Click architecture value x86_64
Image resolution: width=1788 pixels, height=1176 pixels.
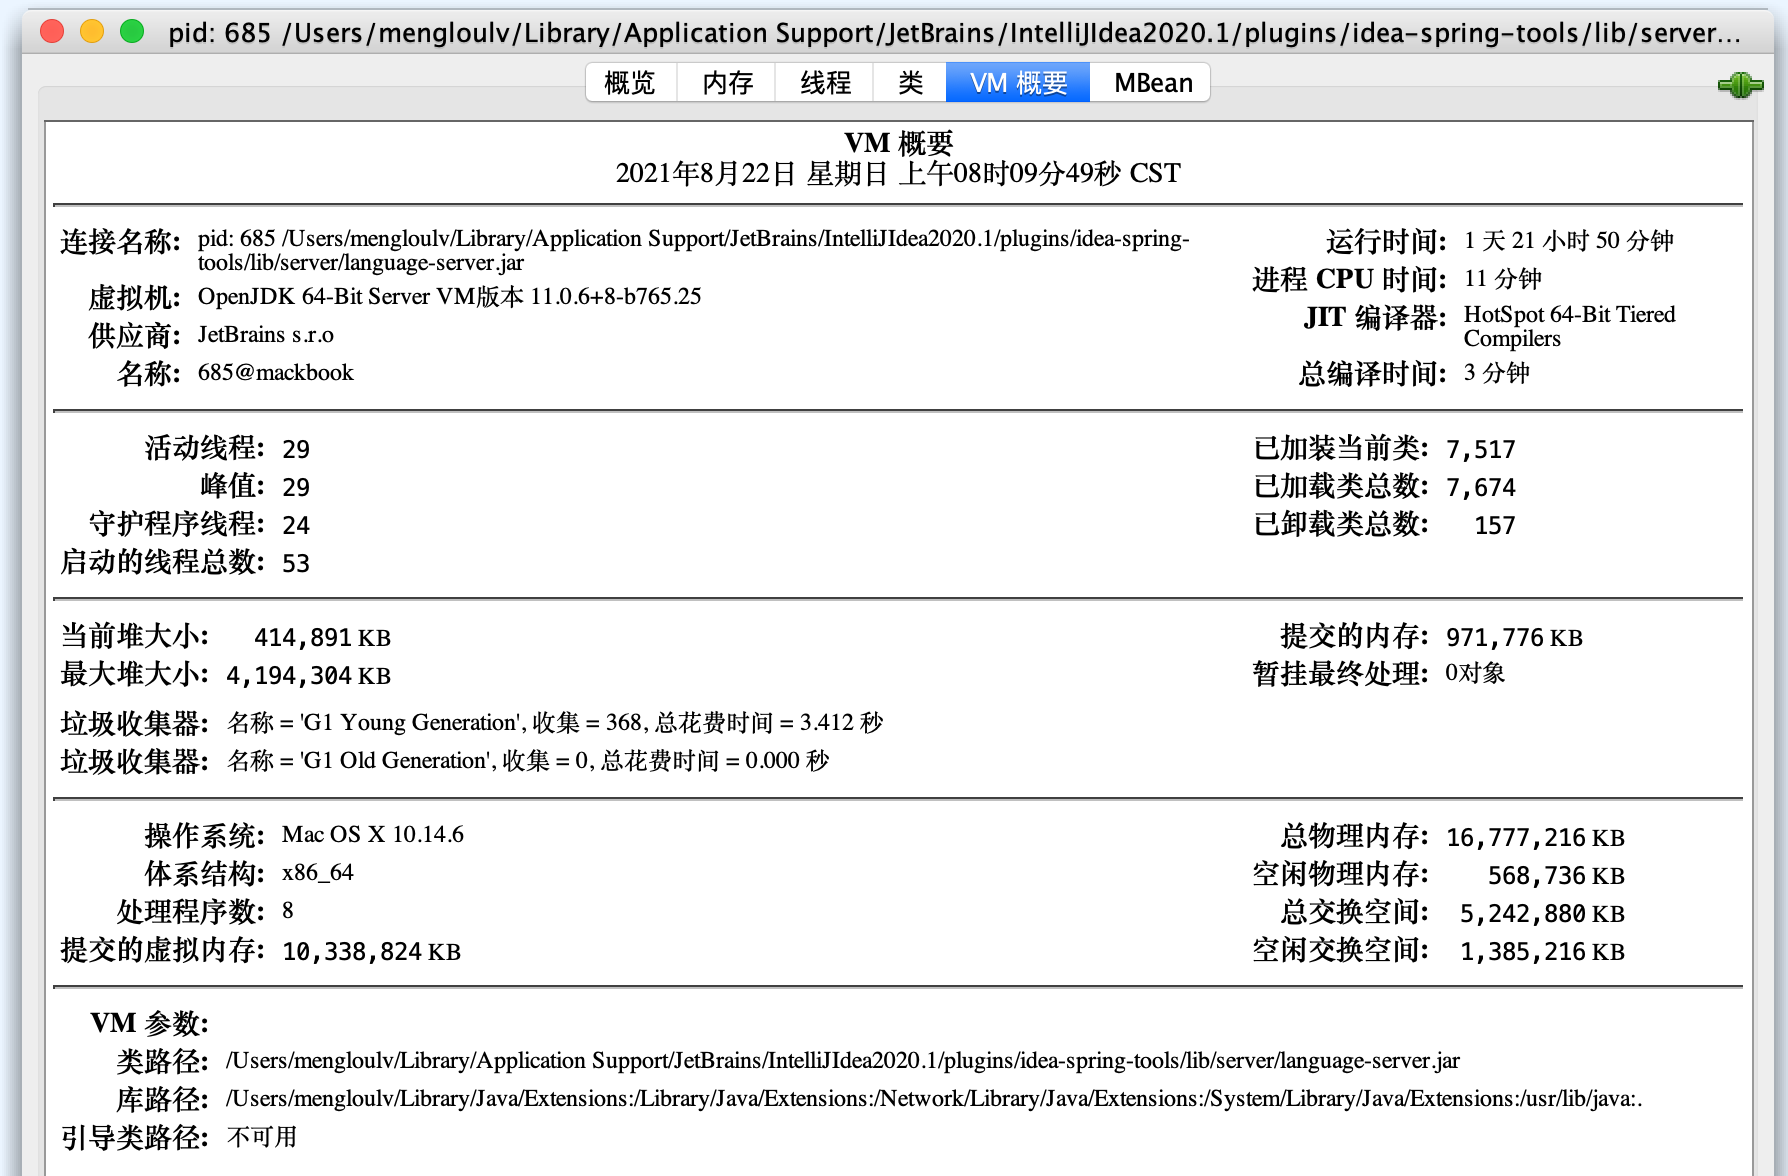pyautogui.click(x=318, y=873)
